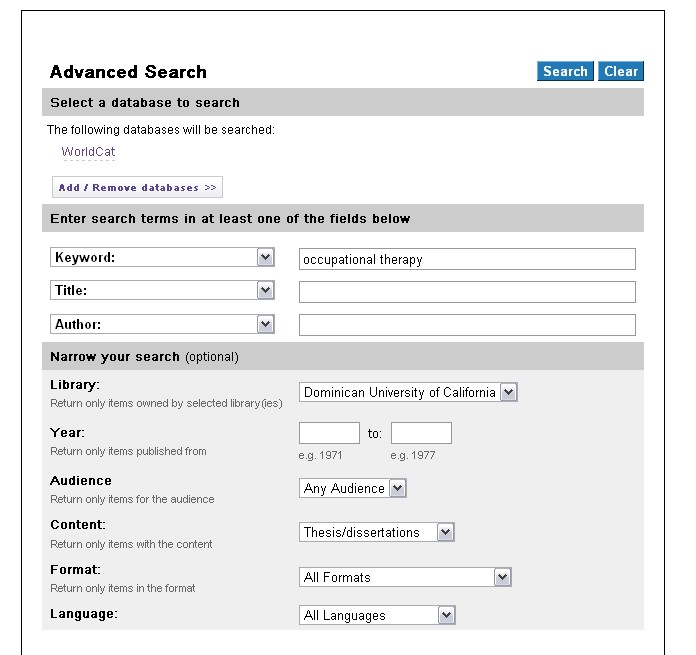Image resolution: width=696 pixels, height=655 pixels.
Task: Open the Keyword field type dropdown
Action: click(x=162, y=257)
